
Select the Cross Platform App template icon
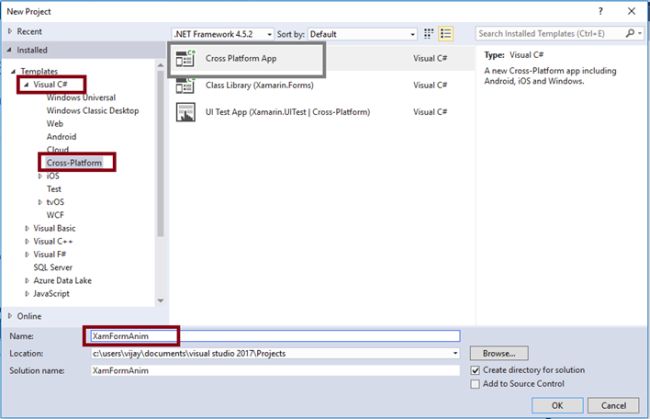[185, 58]
